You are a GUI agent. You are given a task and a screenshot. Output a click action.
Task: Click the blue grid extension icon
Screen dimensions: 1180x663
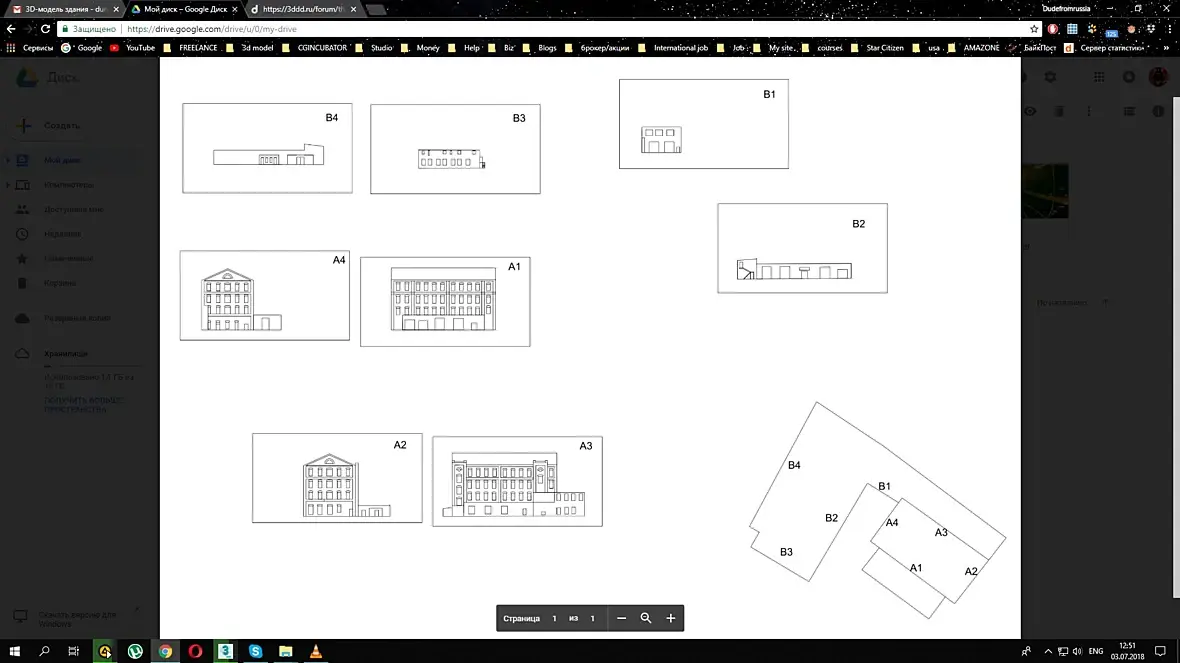click(x=1072, y=29)
